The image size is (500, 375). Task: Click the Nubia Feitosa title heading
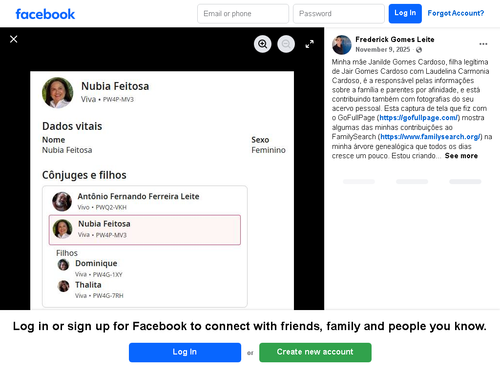[115, 86]
